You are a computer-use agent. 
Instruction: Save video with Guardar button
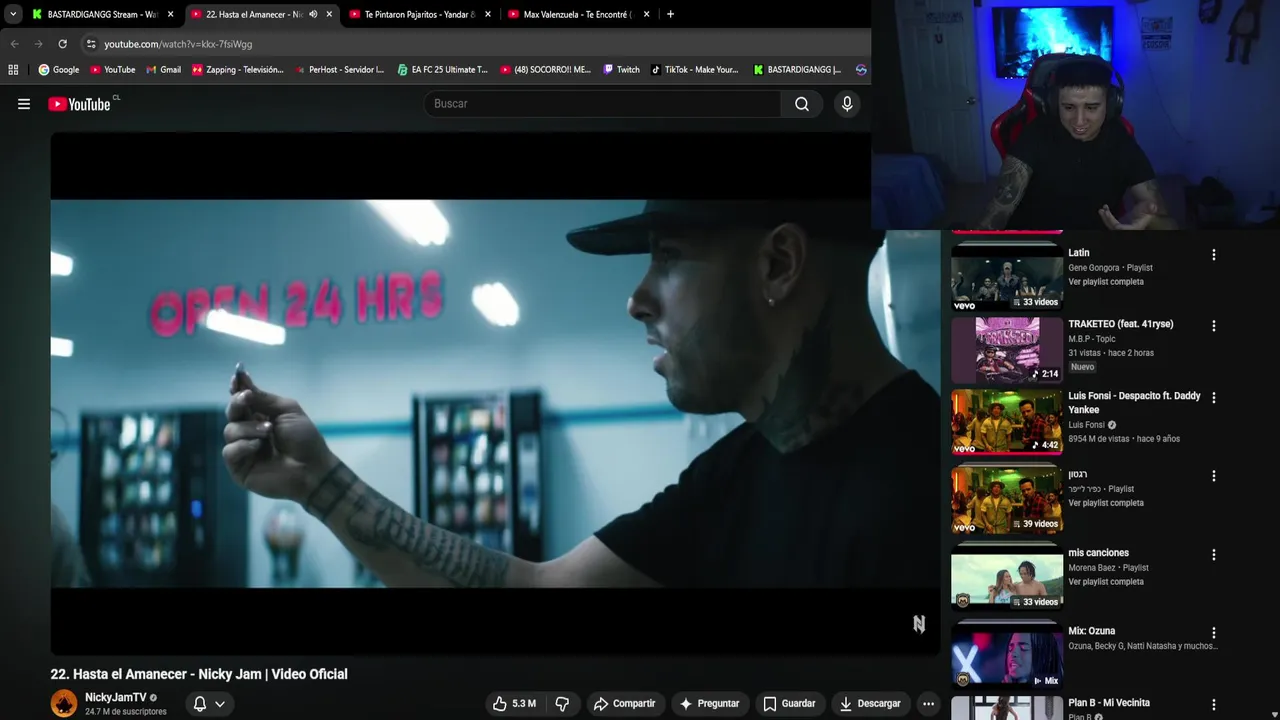(x=789, y=704)
